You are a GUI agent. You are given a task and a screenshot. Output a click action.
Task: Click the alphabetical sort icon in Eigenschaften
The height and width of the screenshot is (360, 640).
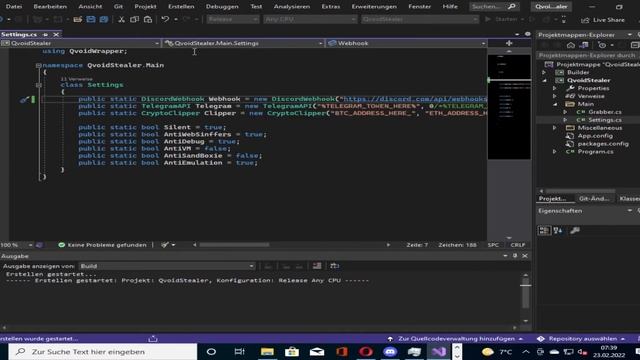tap(558, 231)
